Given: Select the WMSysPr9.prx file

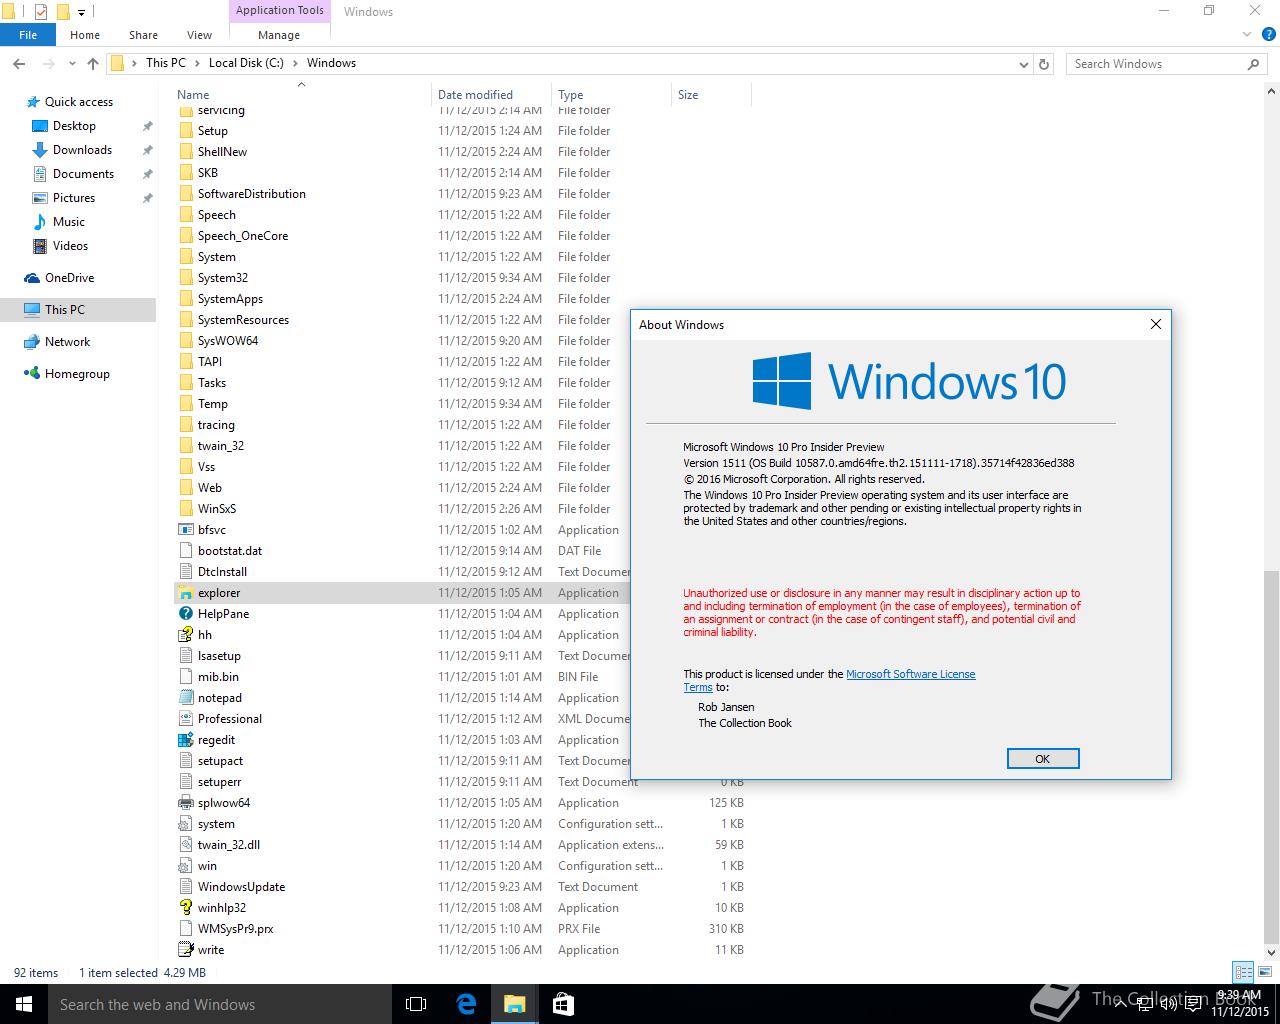Looking at the screenshot, I should 235,929.
